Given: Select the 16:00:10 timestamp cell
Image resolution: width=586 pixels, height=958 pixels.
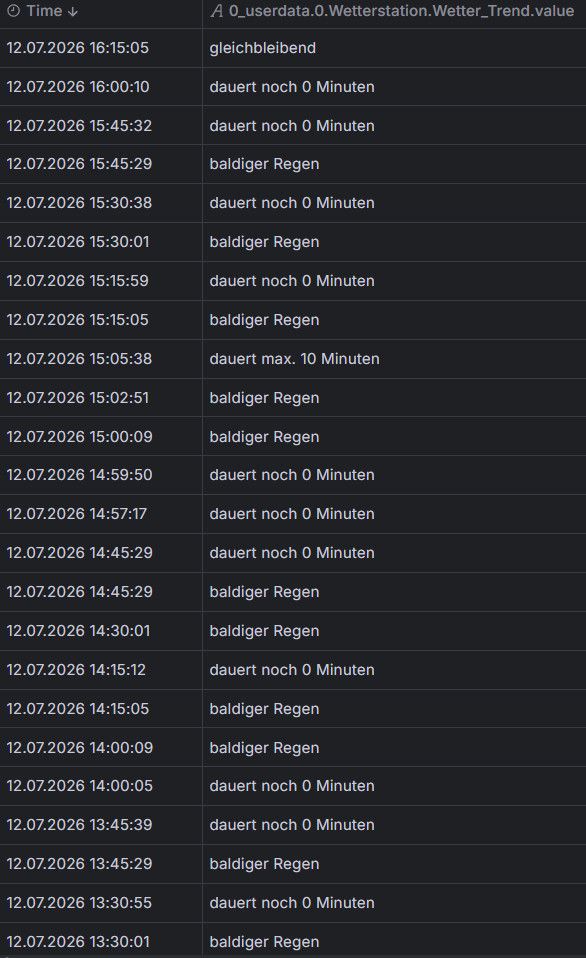Looking at the screenshot, I should (101, 87).
